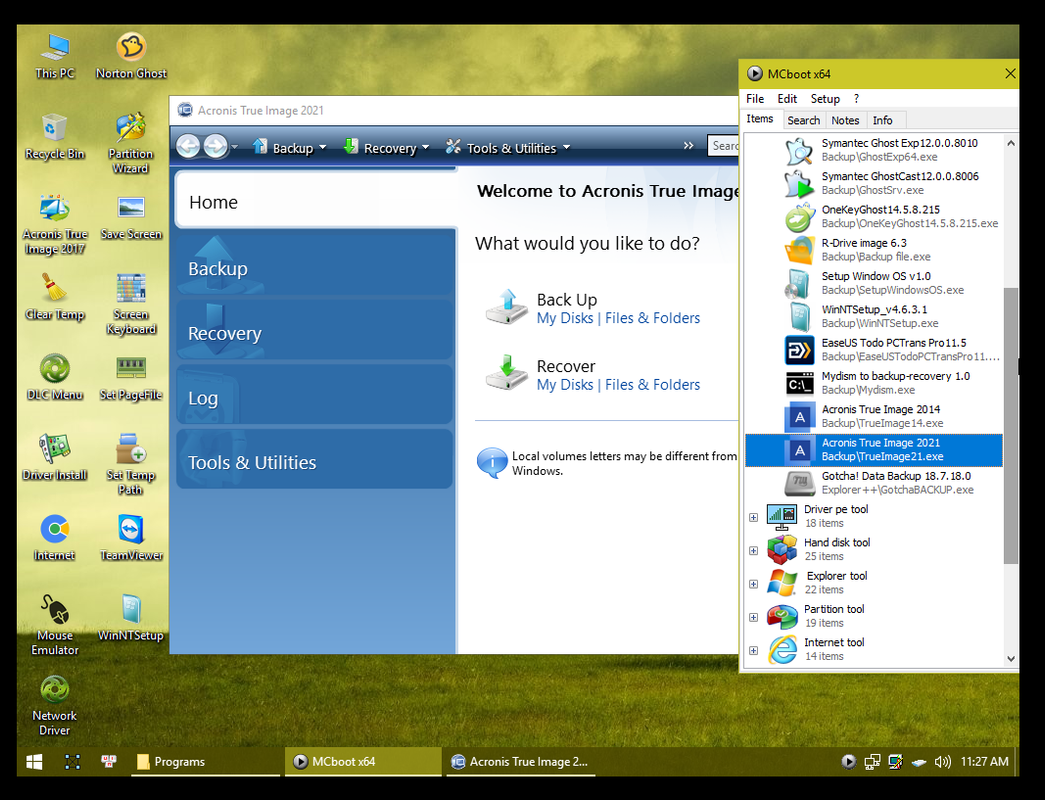The width and height of the screenshot is (1045, 800).
Task: Open the Recovery toolbar dropdown
Action: coord(387,148)
